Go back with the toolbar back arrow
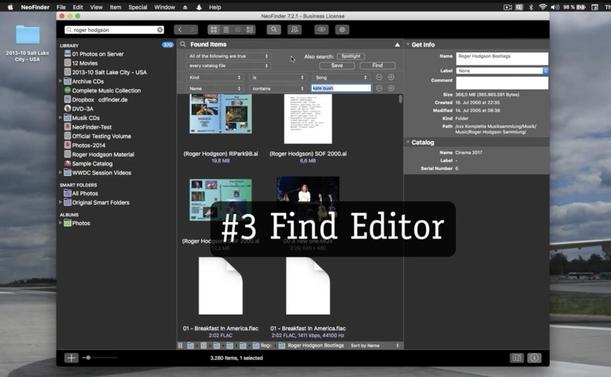611x377 pixels. coord(180,30)
